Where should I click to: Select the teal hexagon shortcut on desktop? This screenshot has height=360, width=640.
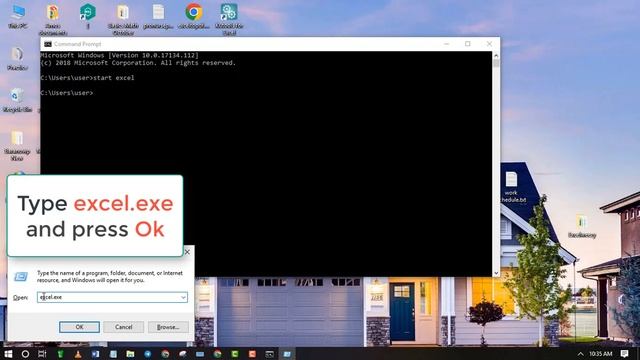pyautogui.click(x=88, y=16)
